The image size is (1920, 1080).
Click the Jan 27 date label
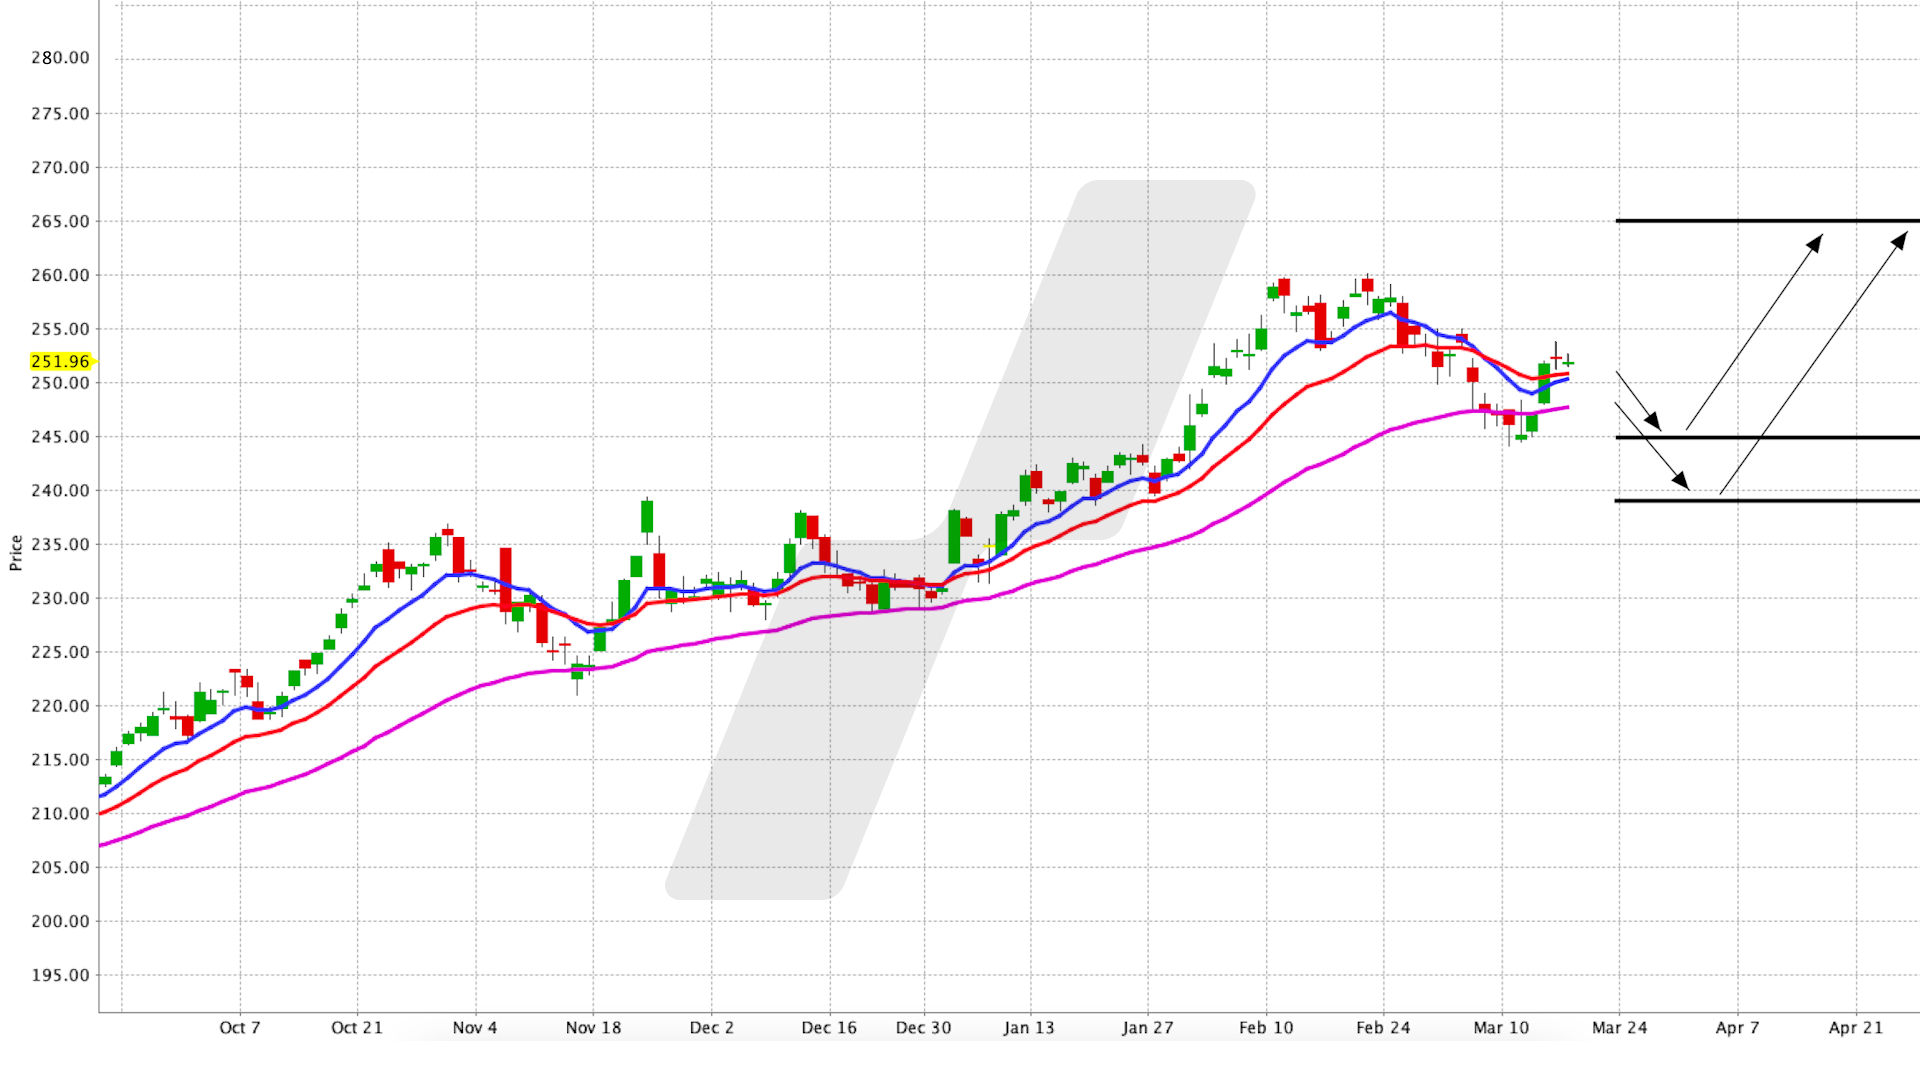click(x=1148, y=1028)
